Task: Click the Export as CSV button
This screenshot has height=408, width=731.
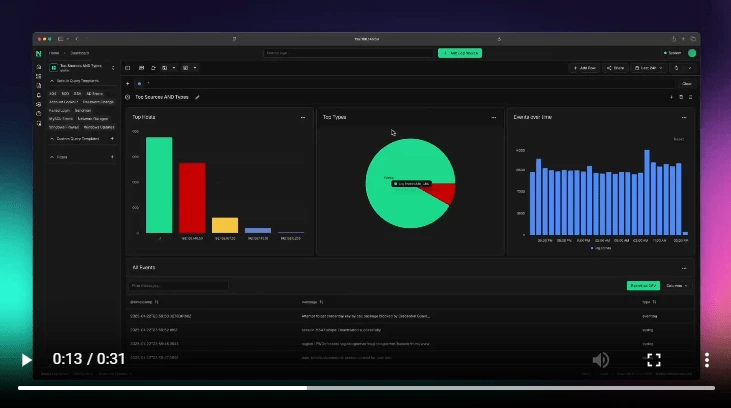Action: pos(643,285)
